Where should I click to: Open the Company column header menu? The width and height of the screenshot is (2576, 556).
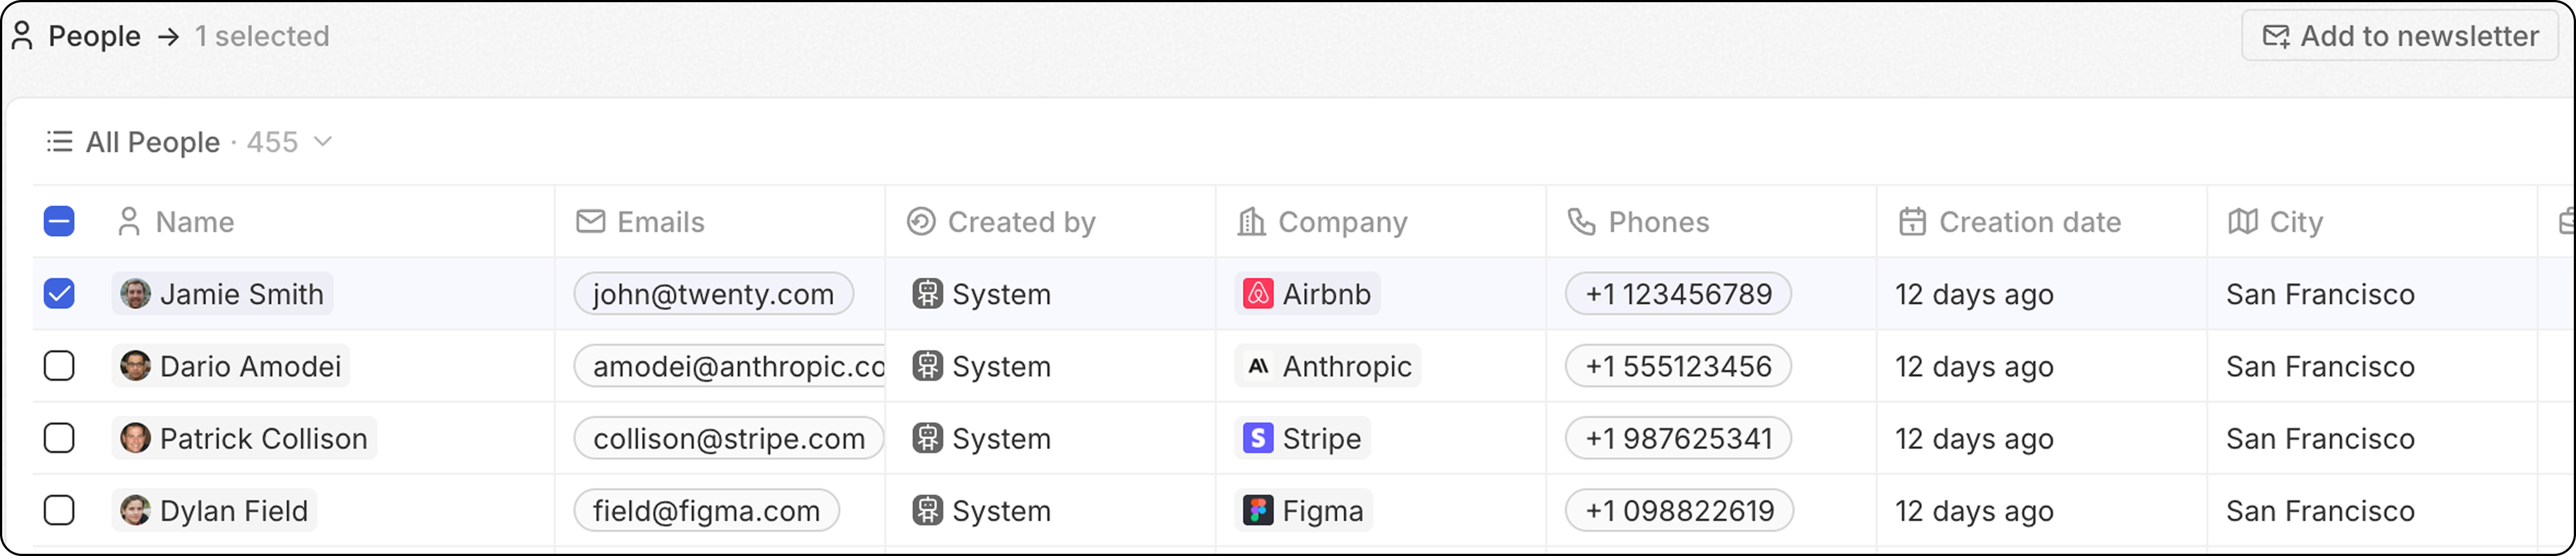coord(1341,222)
